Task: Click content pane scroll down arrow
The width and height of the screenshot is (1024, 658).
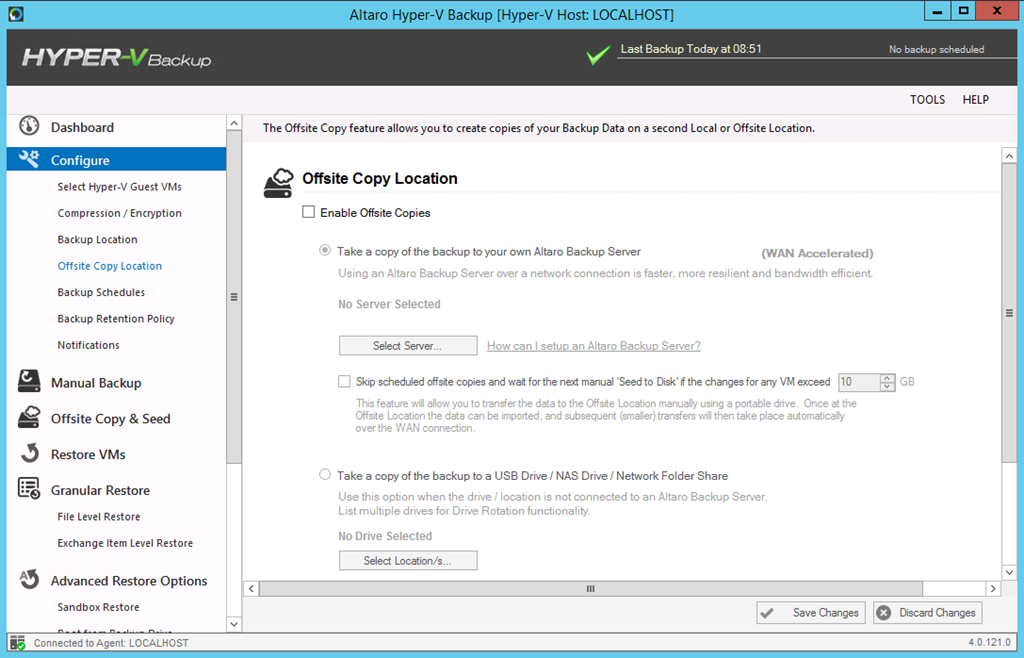Action: (1009, 572)
